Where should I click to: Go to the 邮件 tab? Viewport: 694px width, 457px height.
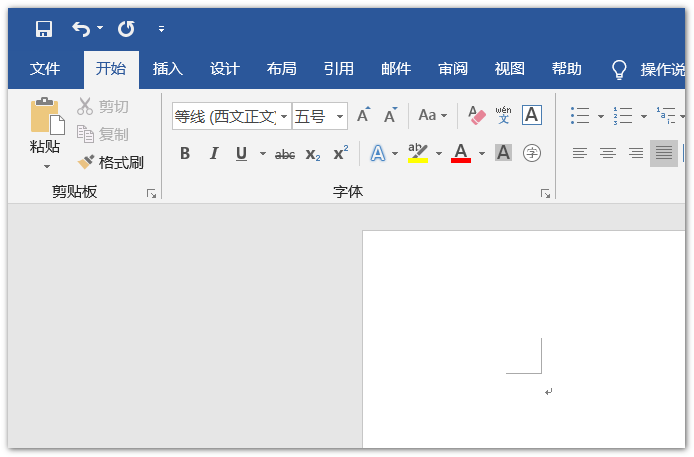(396, 69)
